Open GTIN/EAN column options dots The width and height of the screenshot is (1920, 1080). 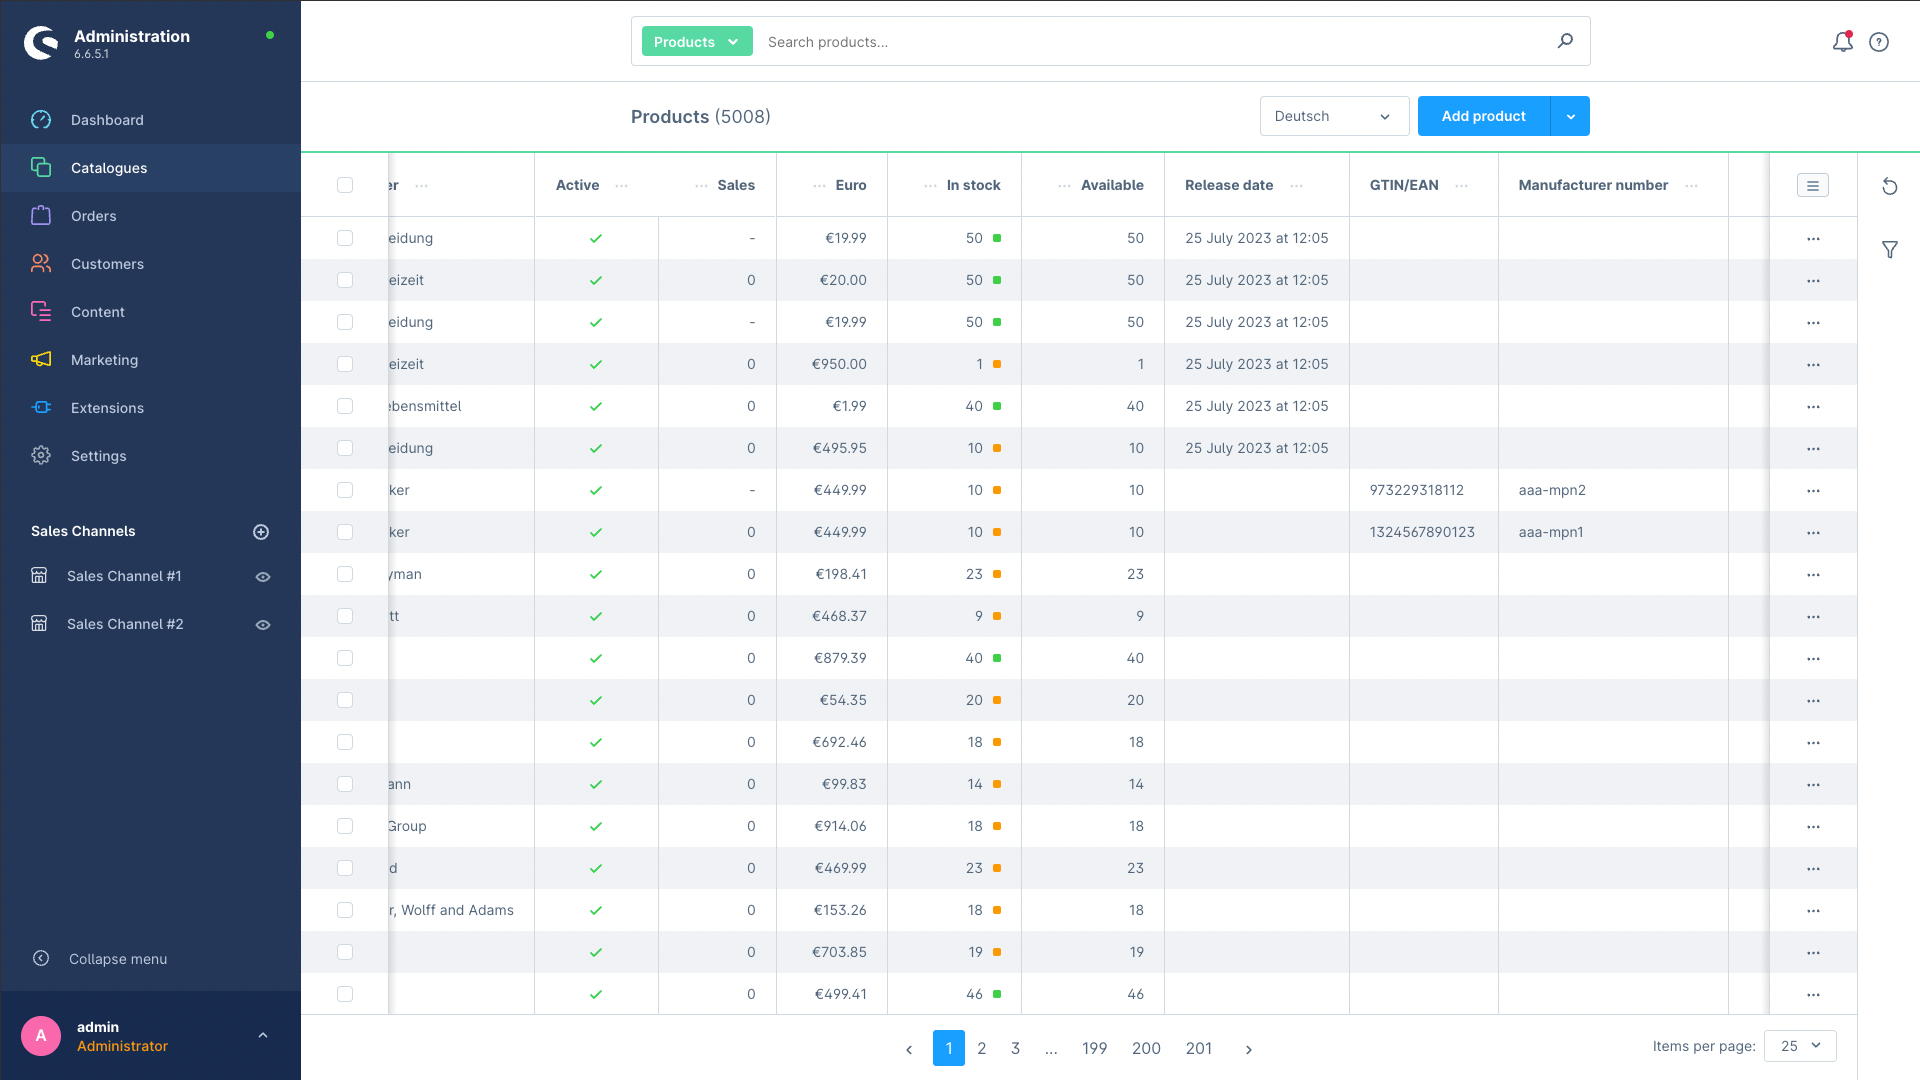tap(1461, 186)
